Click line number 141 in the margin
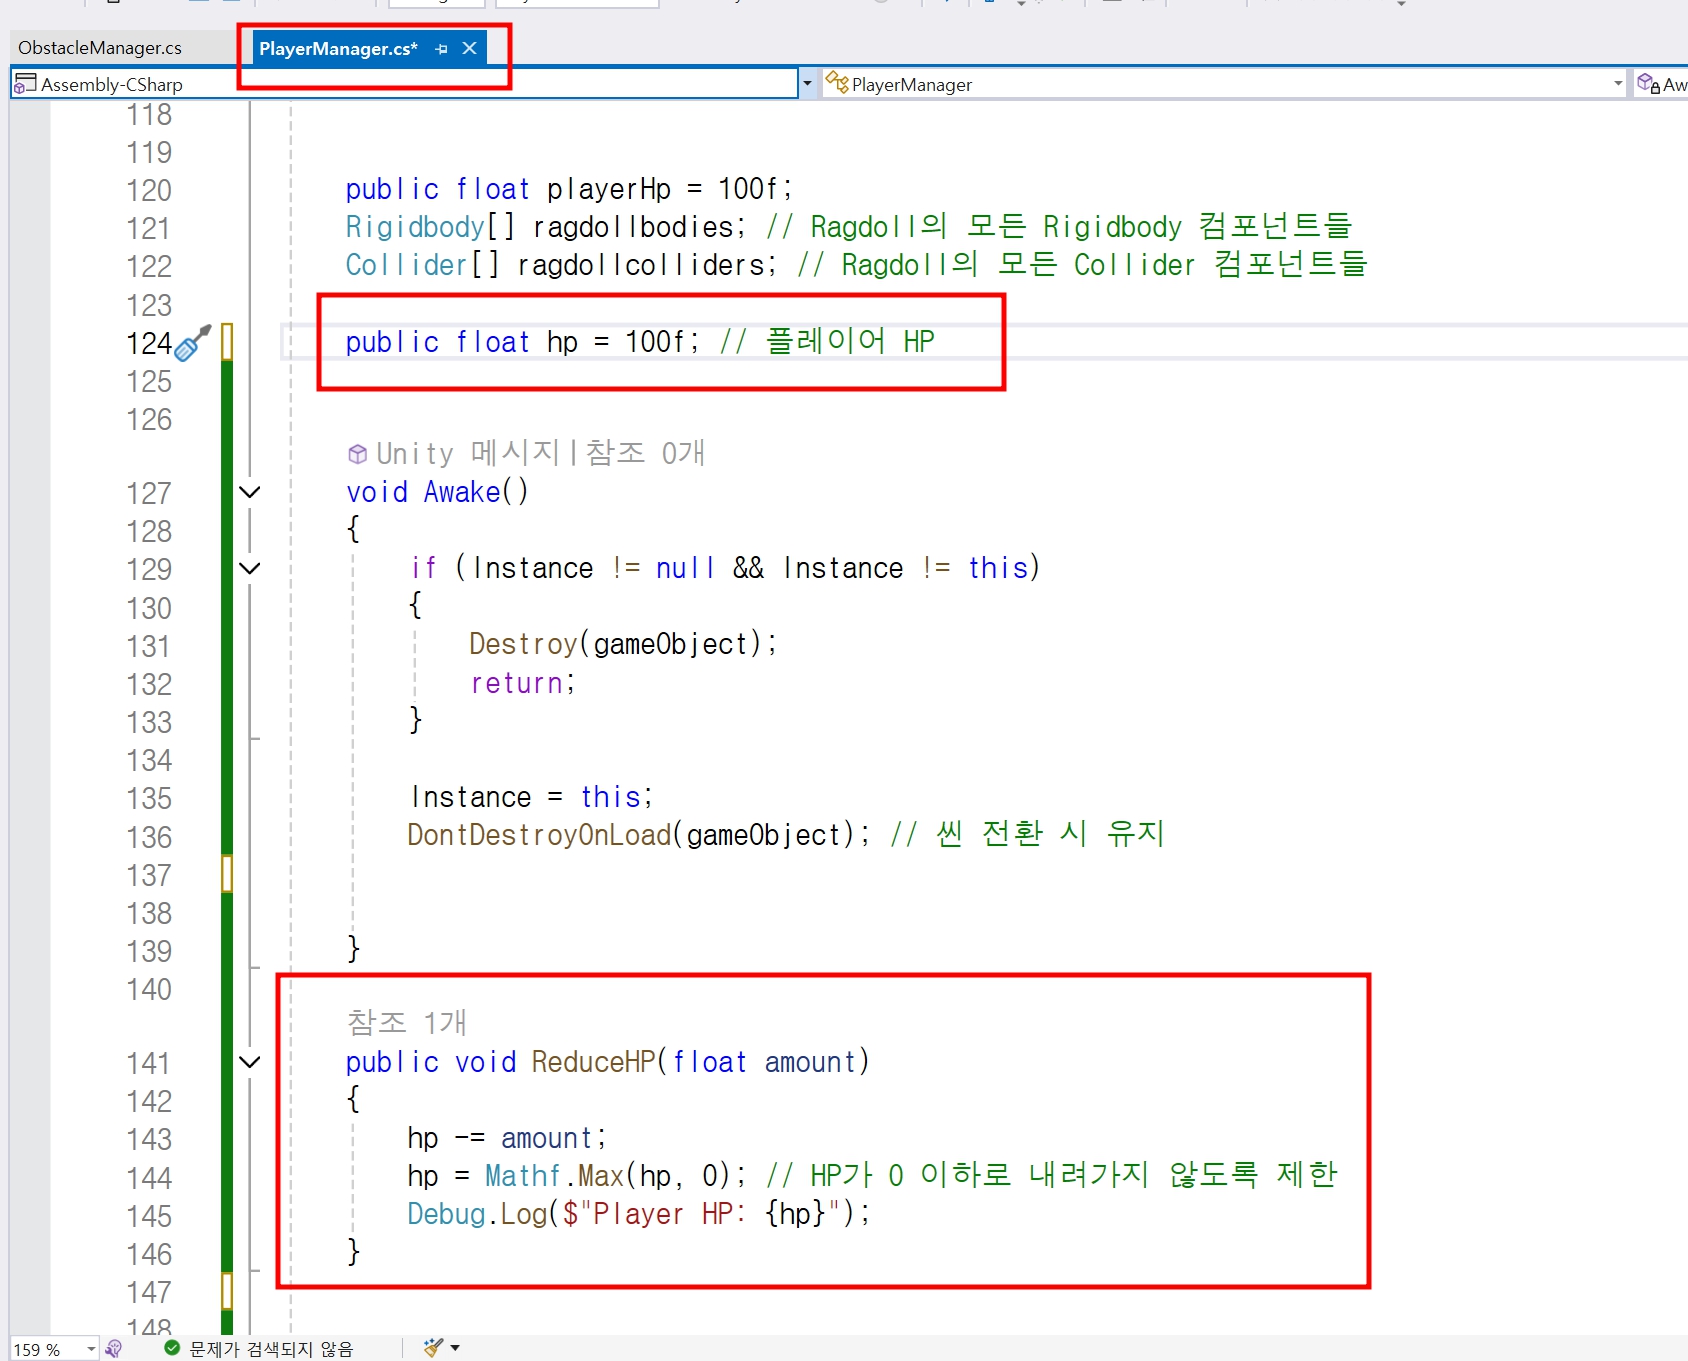This screenshot has width=1688, height=1361. (149, 1063)
